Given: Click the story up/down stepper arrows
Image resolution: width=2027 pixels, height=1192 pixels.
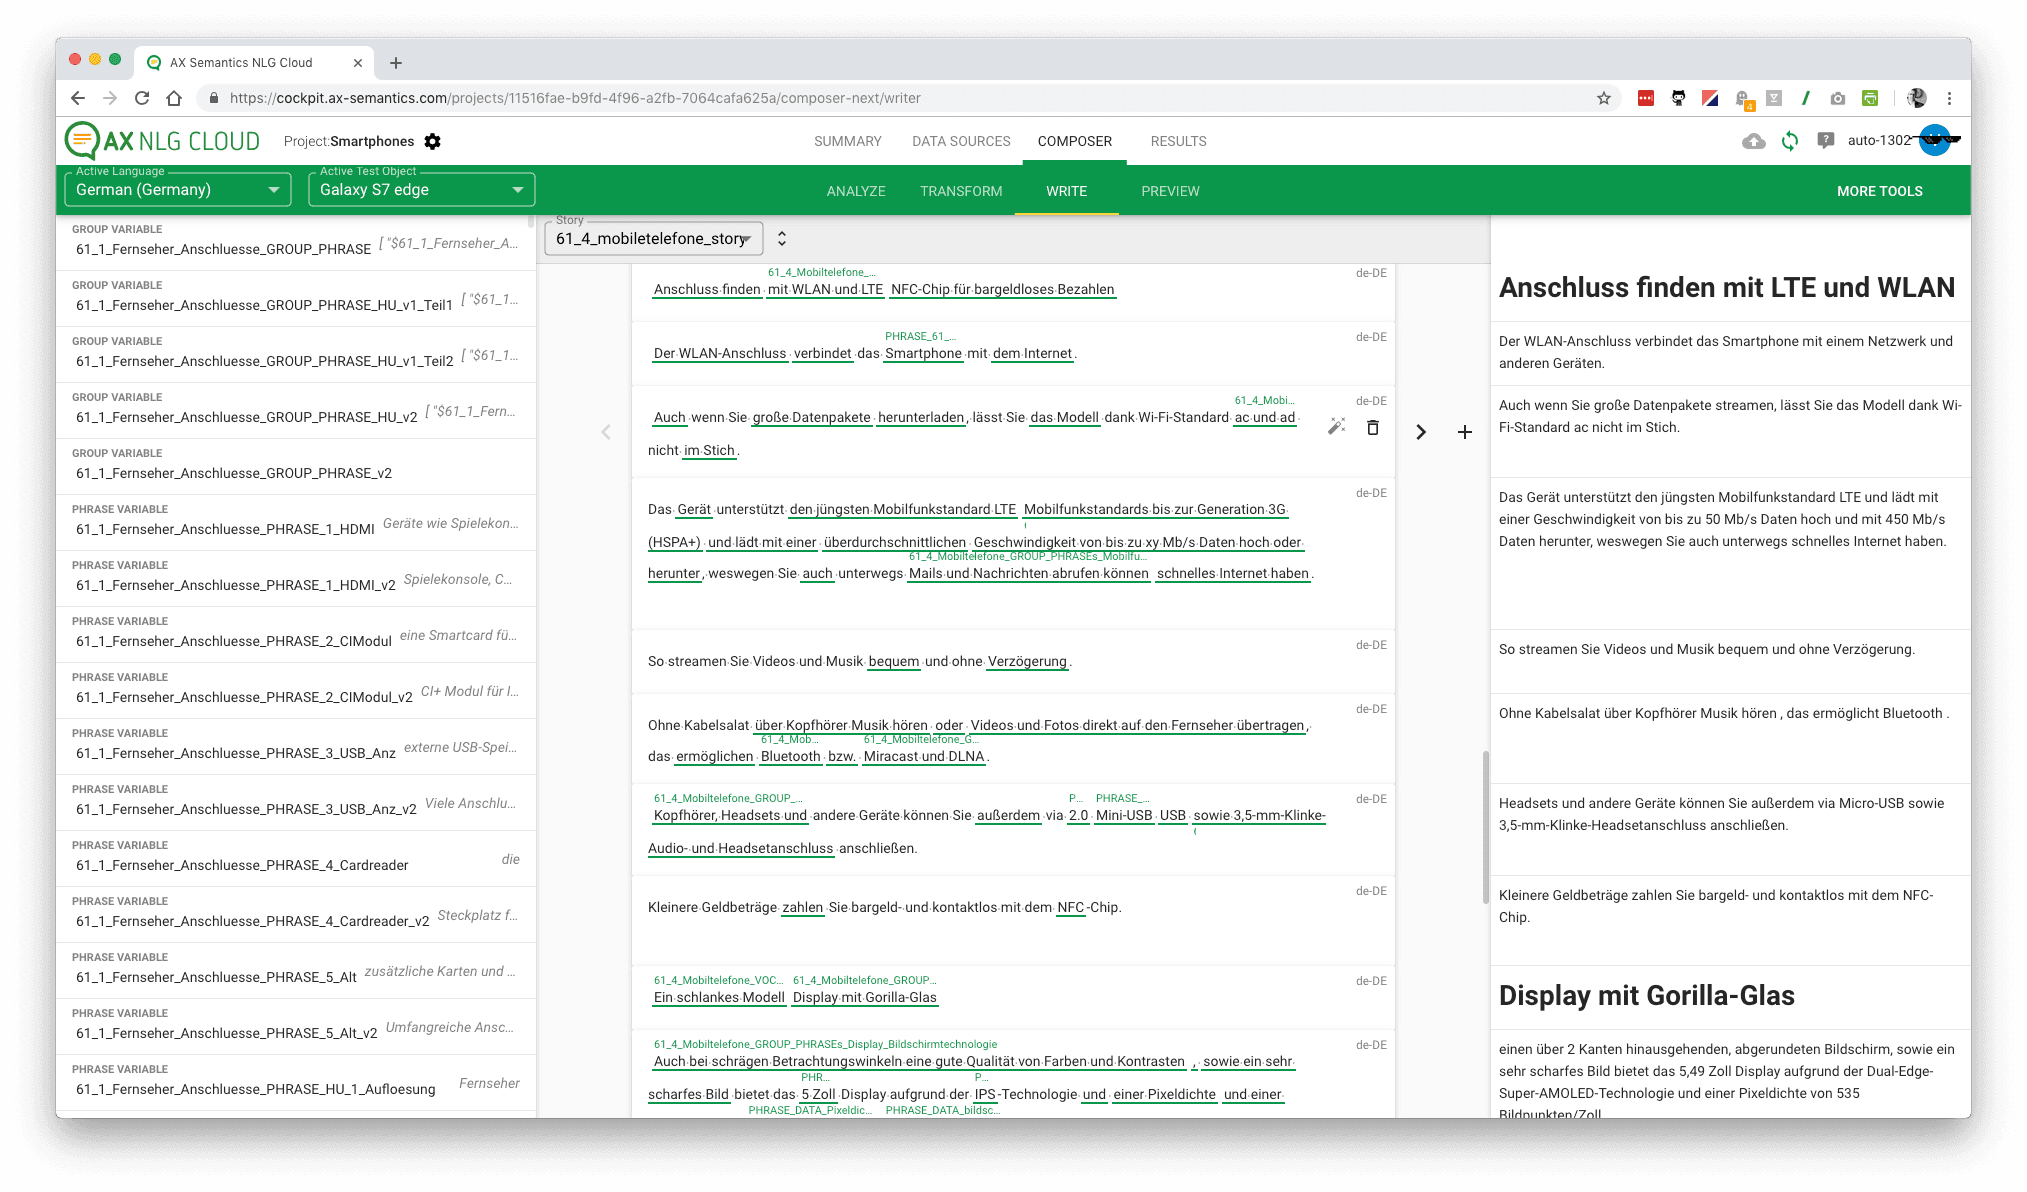Looking at the screenshot, I should (782, 238).
